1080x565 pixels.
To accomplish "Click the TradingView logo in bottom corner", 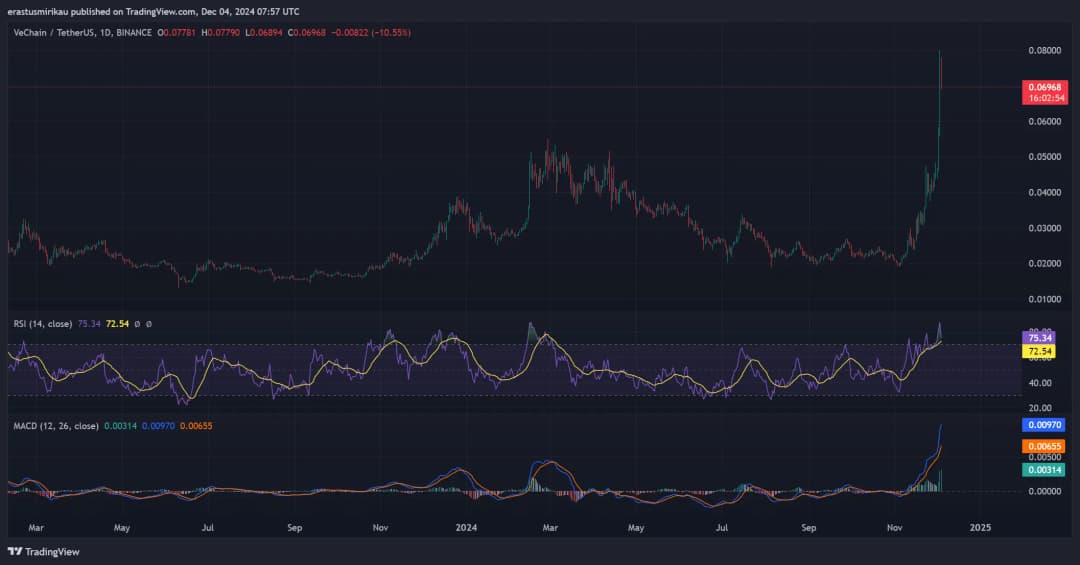I will point(43,551).
